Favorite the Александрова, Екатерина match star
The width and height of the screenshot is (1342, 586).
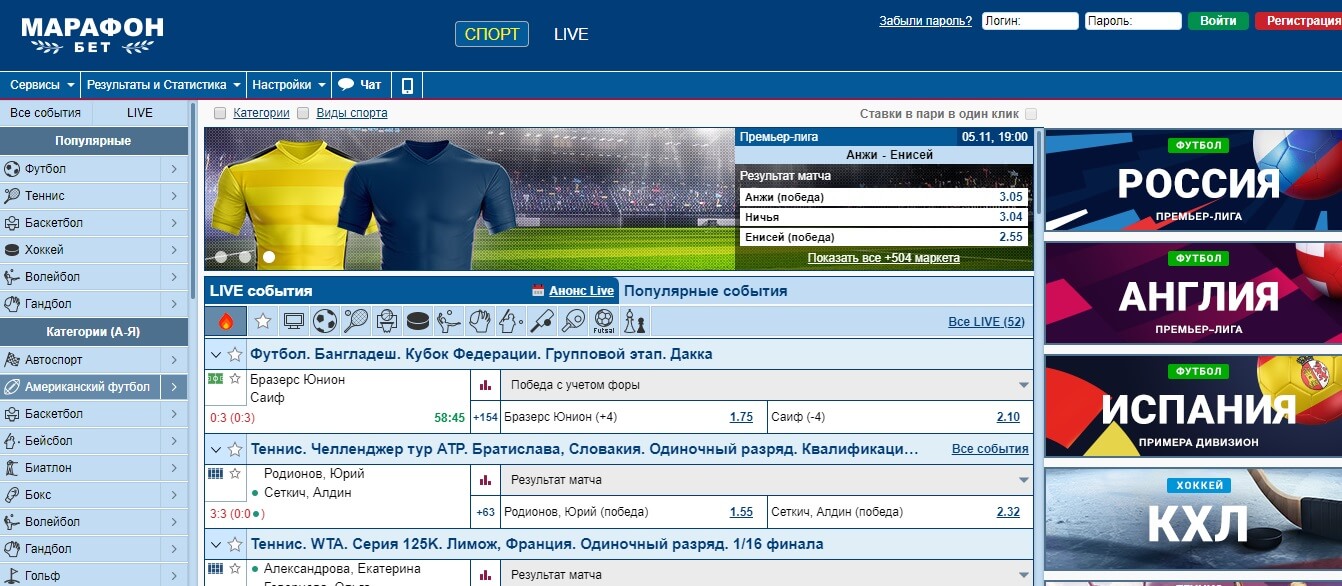click(x=235, y=569)
